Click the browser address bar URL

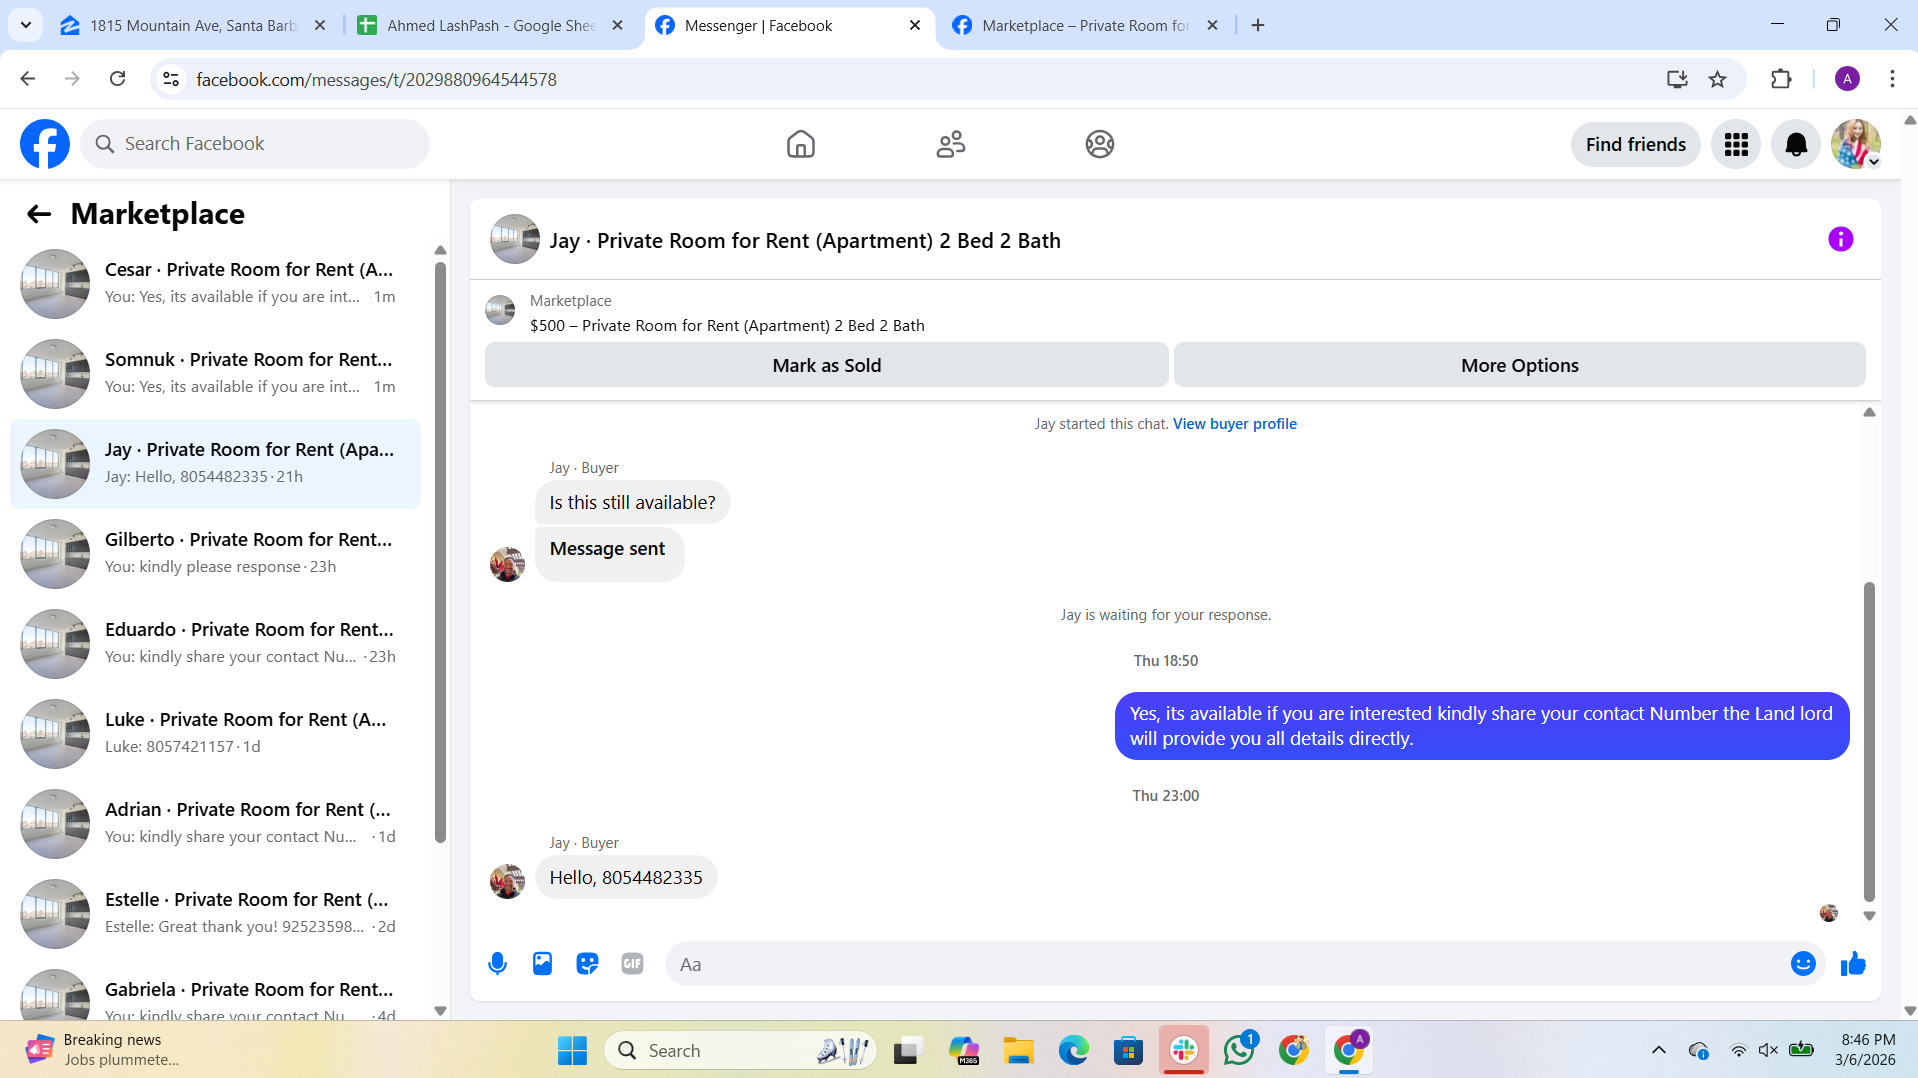[376, 79]
